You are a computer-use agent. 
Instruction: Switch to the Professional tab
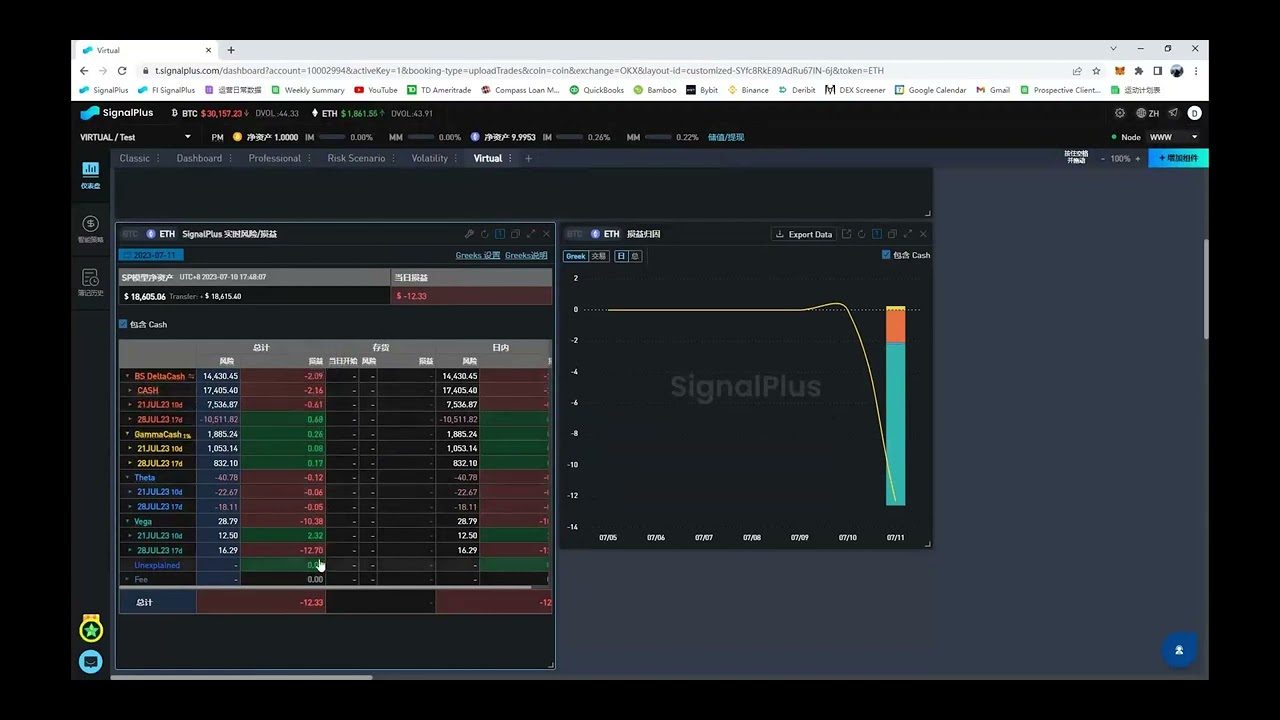pos(274,158)
